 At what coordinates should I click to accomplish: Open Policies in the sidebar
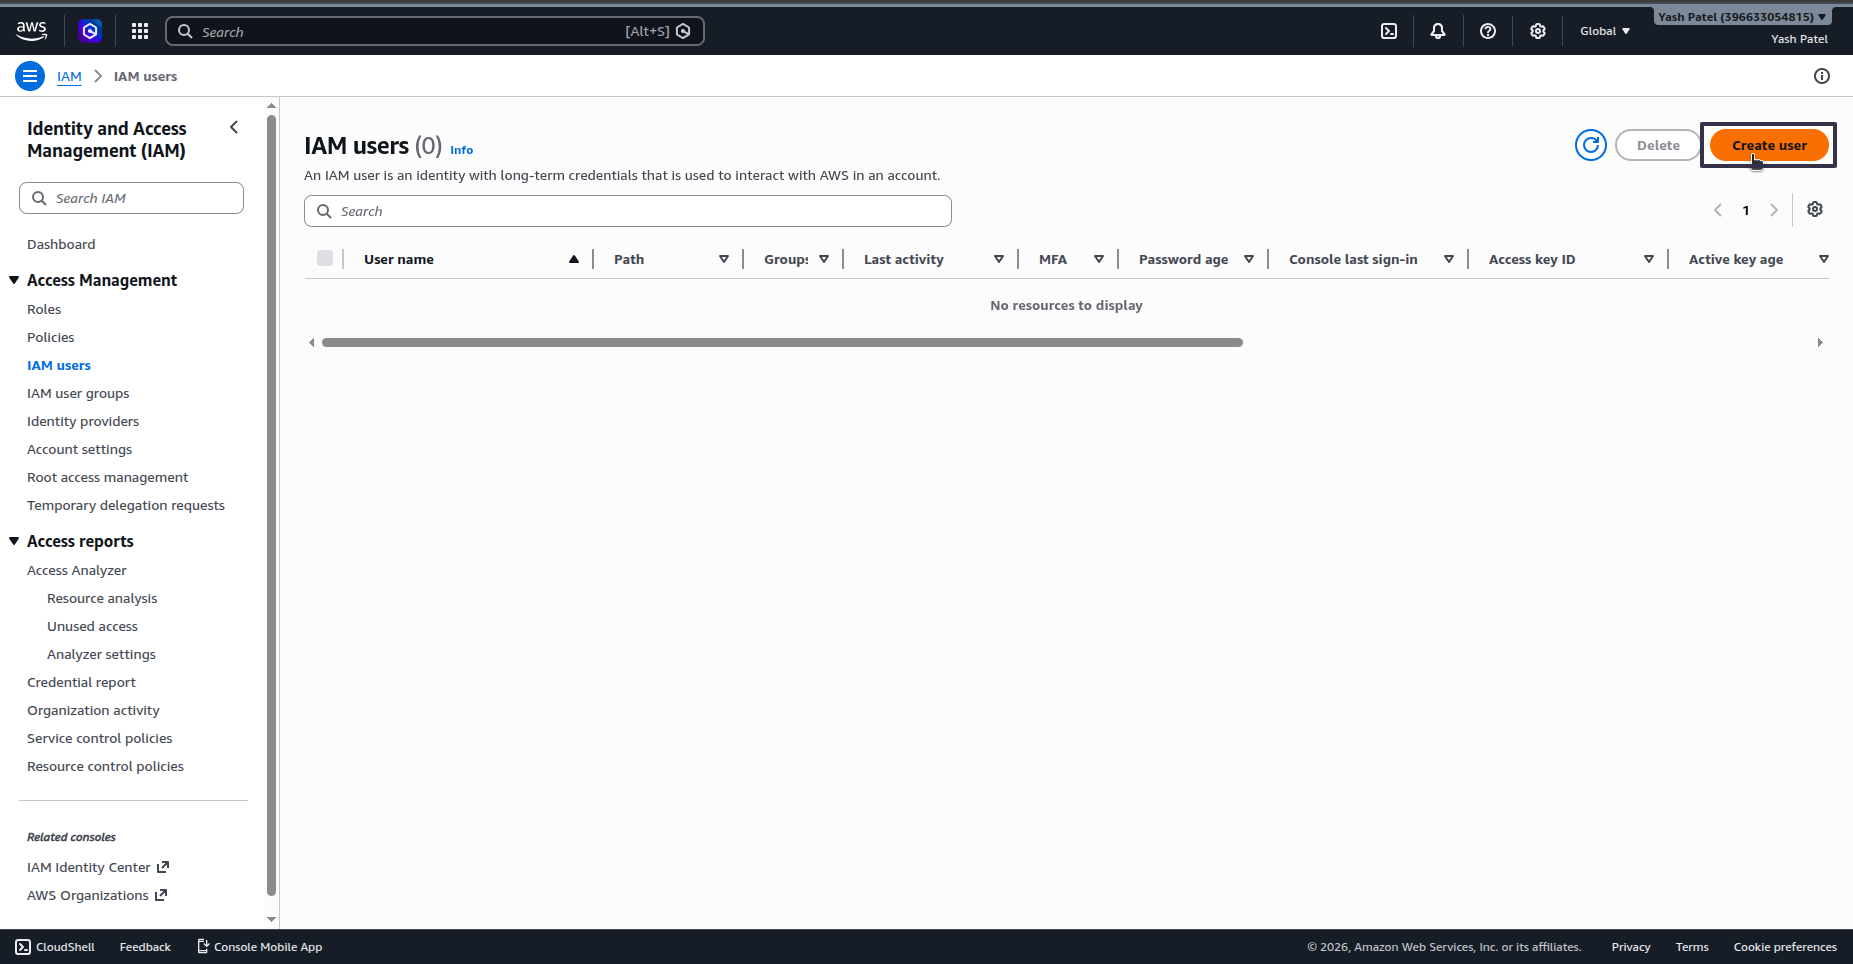click(51, 337)
